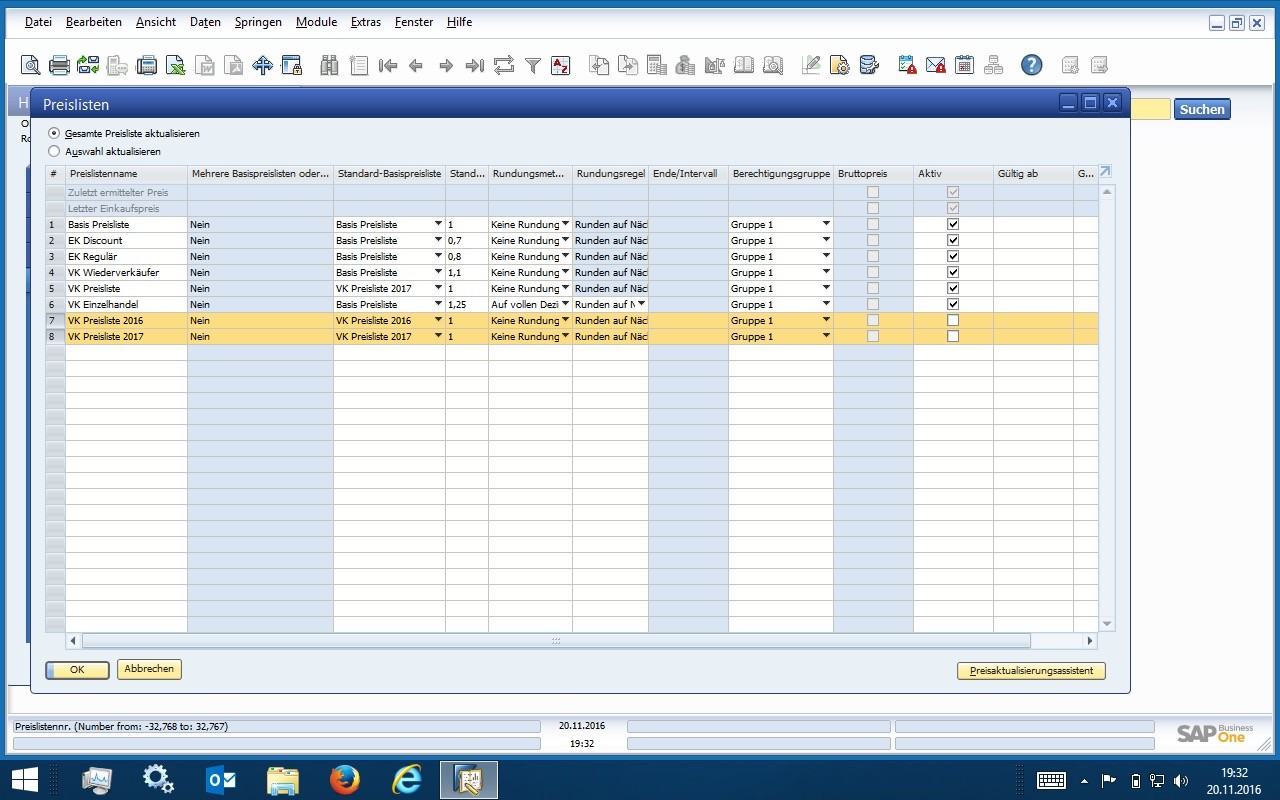Open Firefox from the taskbar

point(344,780)
